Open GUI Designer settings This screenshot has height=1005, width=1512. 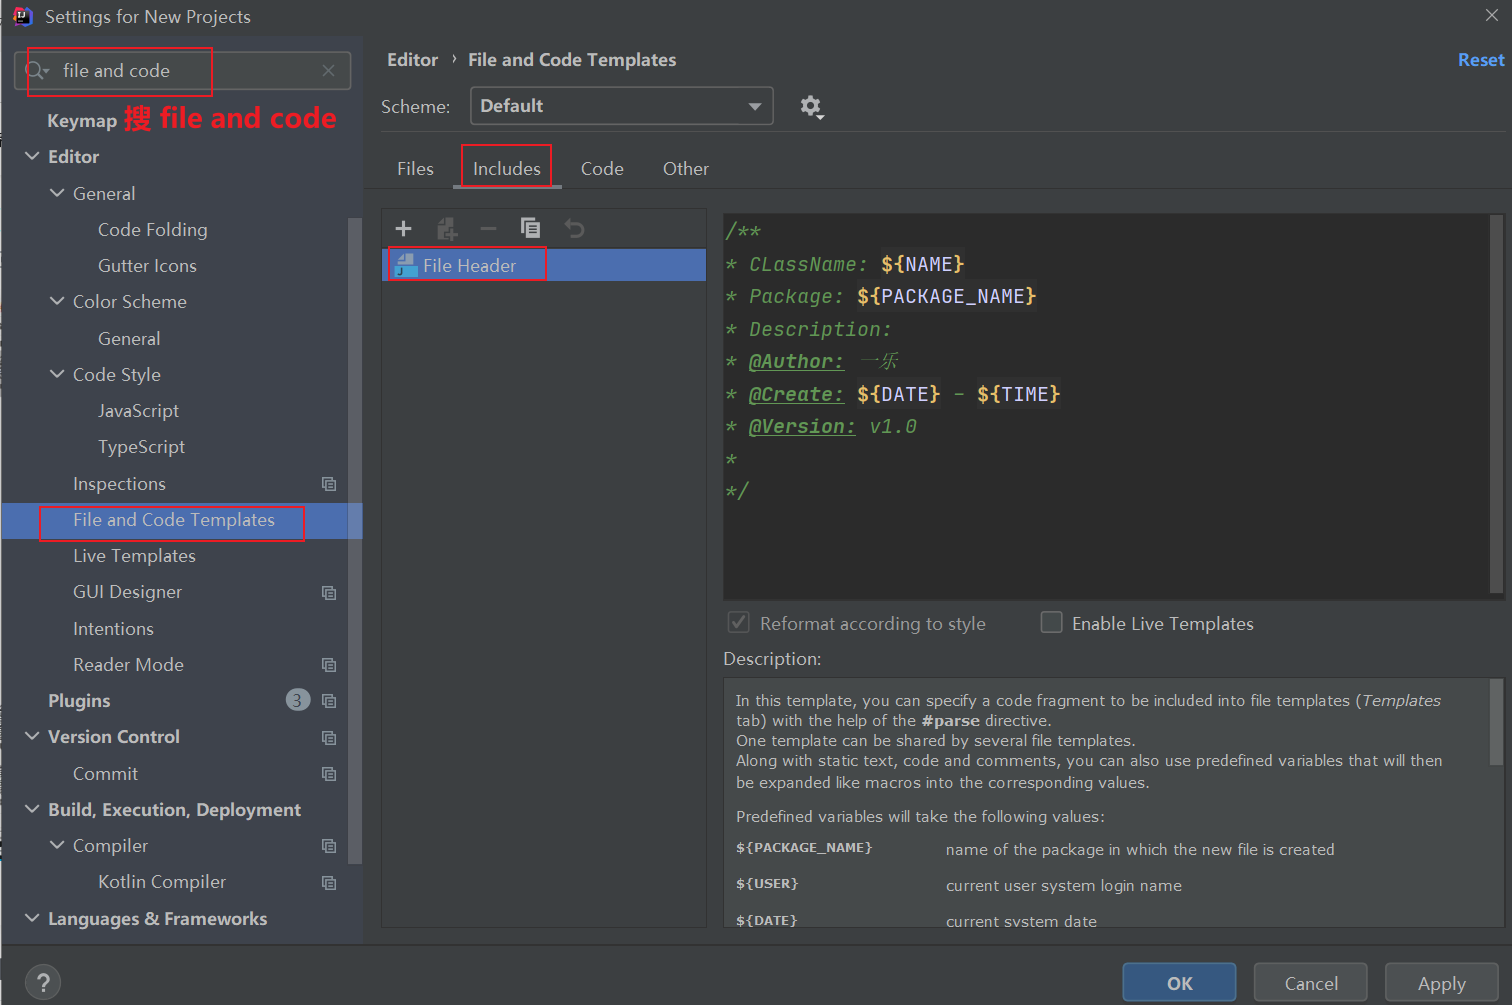(x=127, y=592)
